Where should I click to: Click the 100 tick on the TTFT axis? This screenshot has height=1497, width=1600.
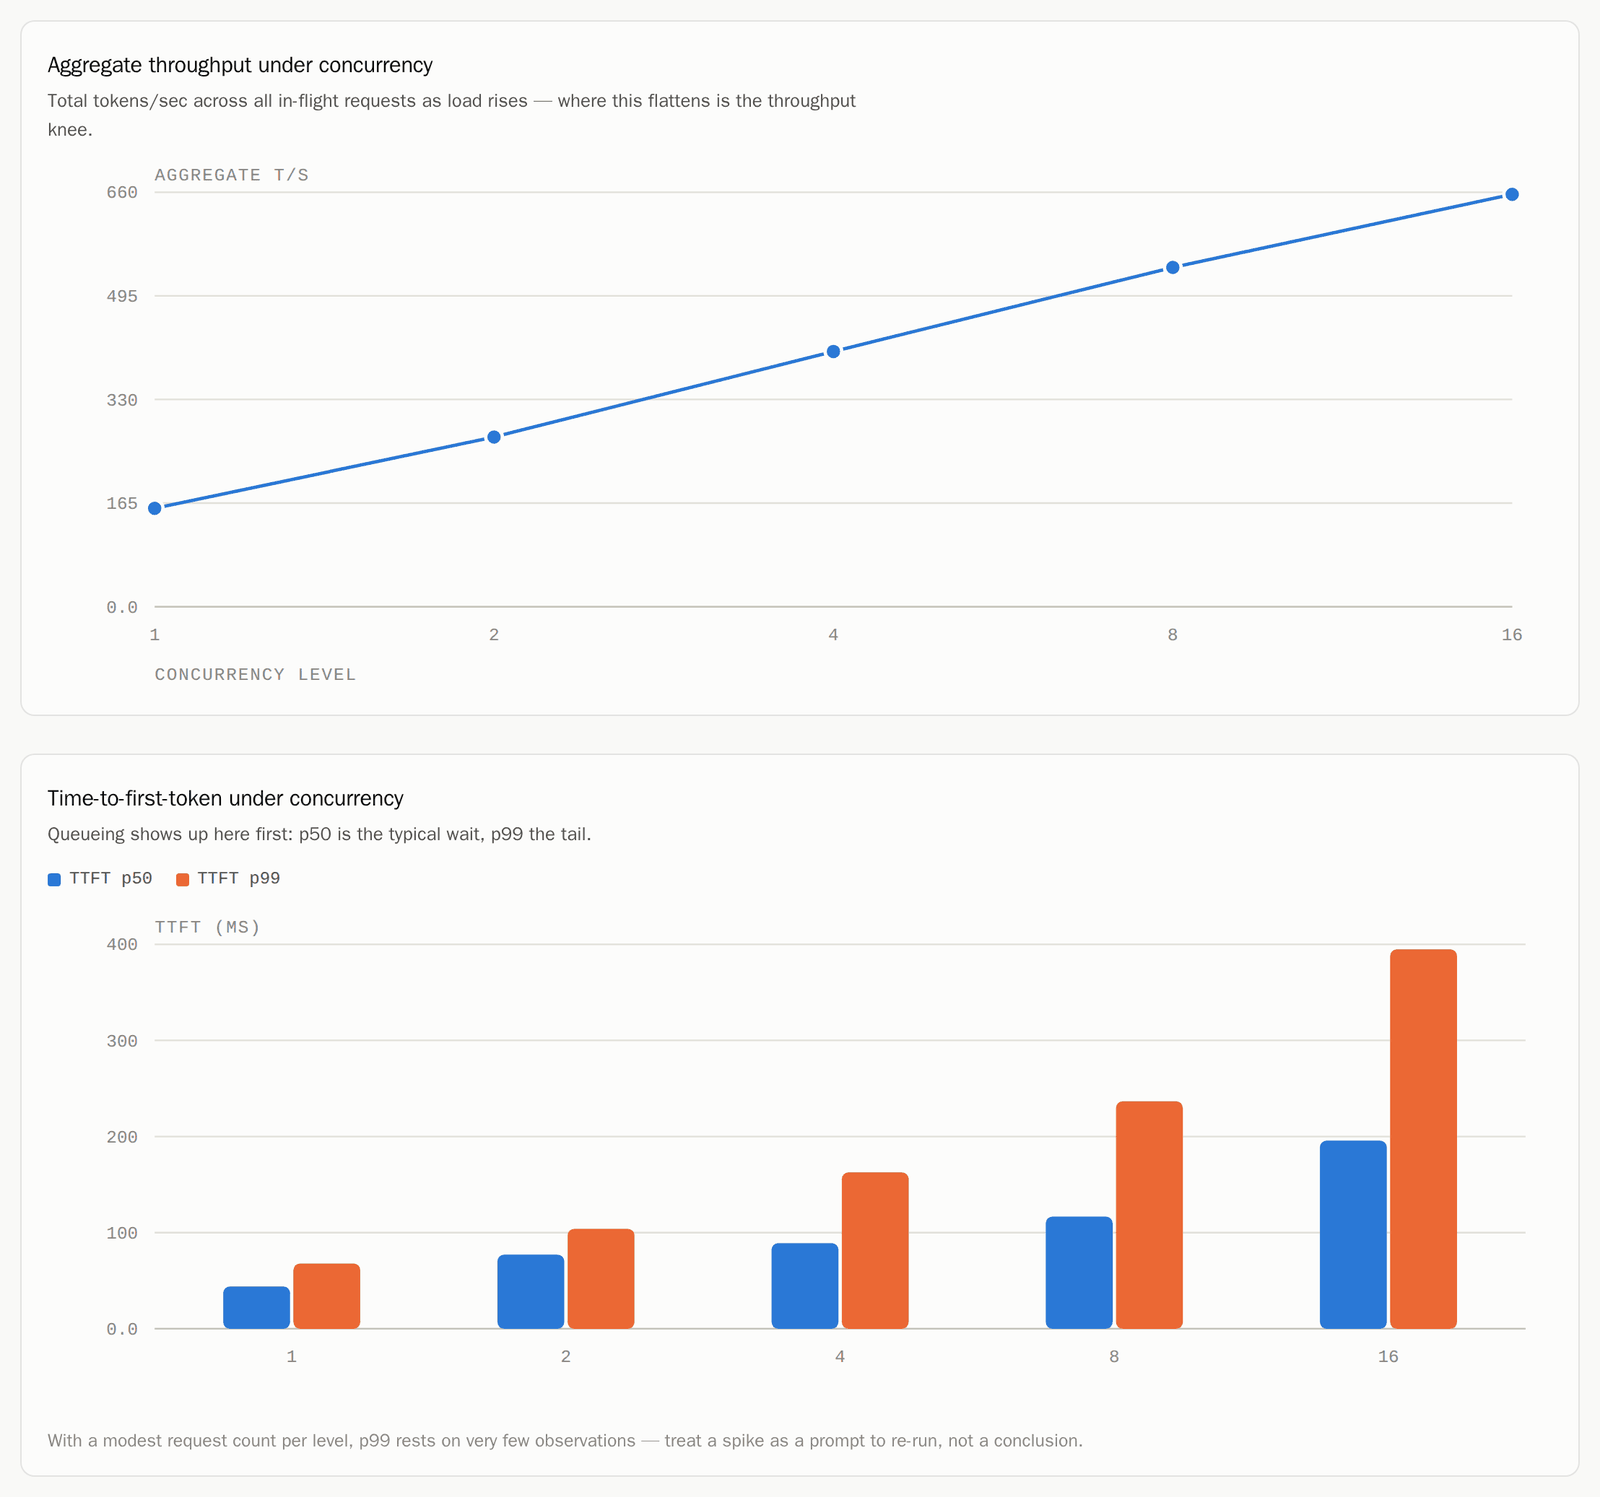point(122,1233)
